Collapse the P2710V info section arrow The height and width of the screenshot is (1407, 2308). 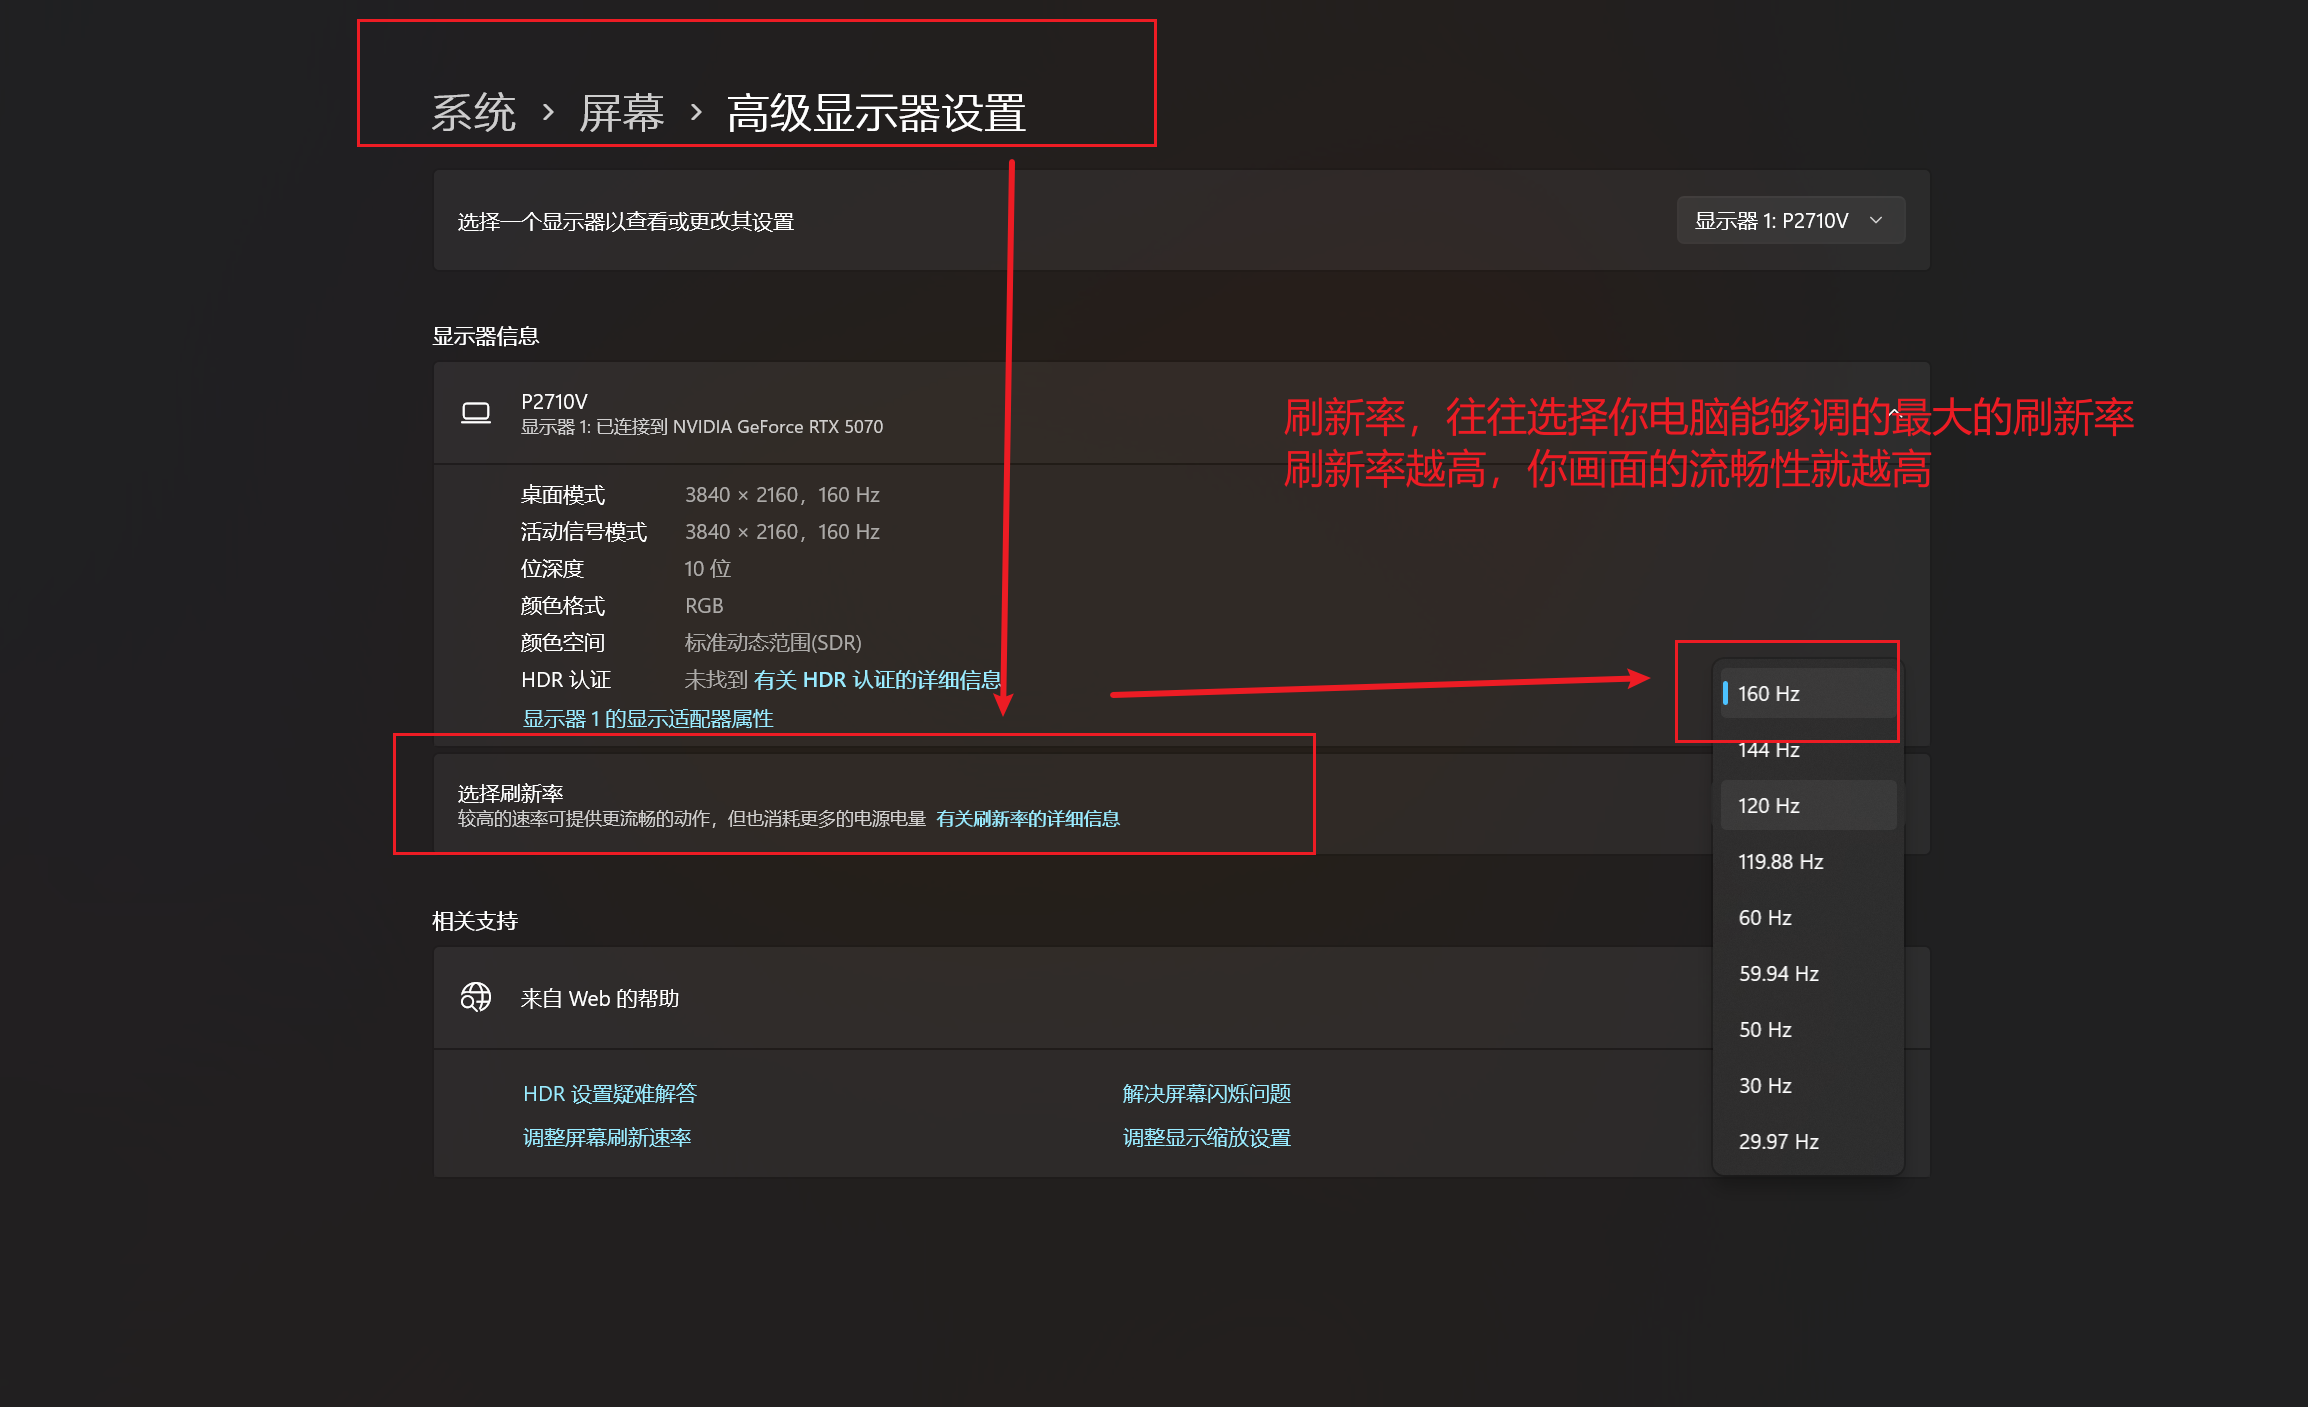(1893, 413)
